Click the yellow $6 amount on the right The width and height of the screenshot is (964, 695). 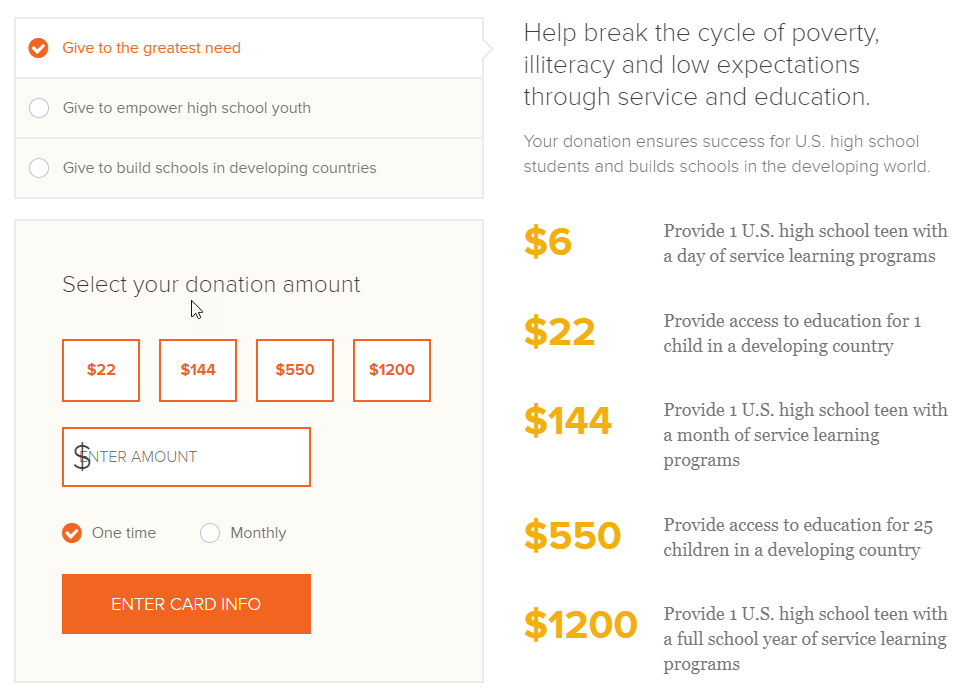[548, 241]
